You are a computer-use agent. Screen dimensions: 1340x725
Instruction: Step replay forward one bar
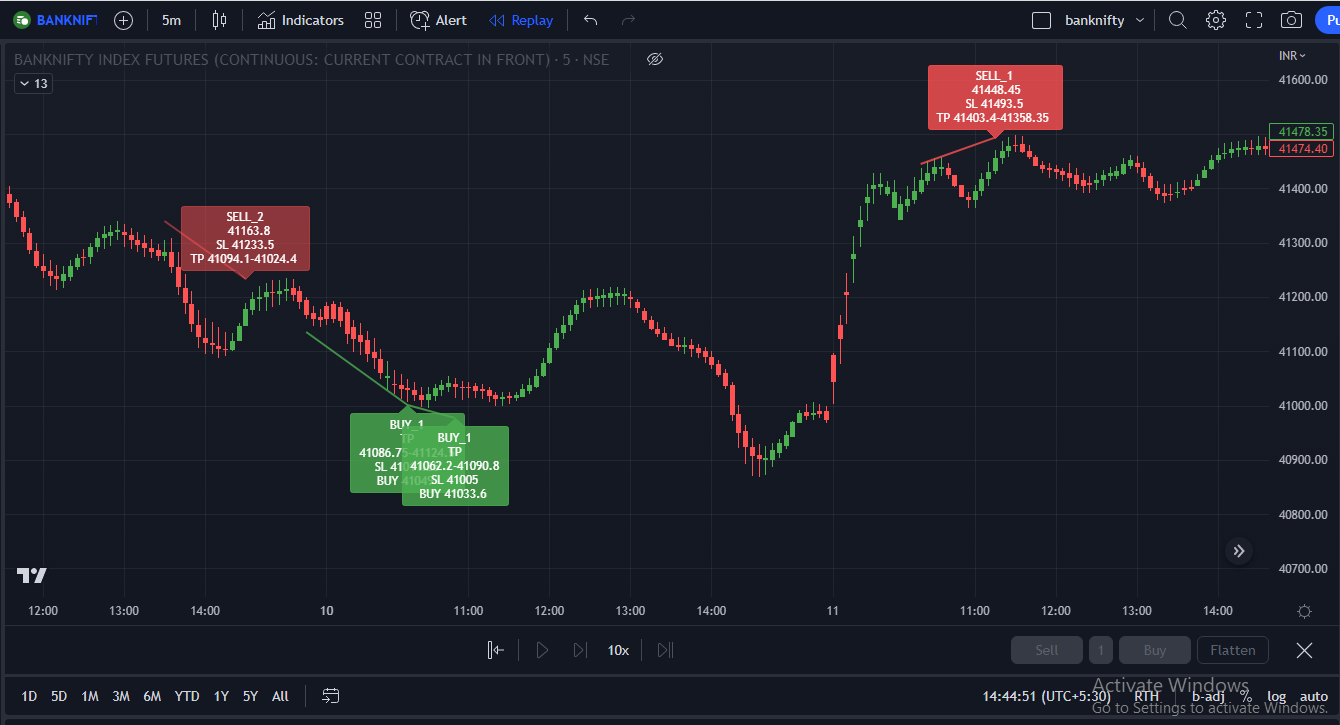580,650
